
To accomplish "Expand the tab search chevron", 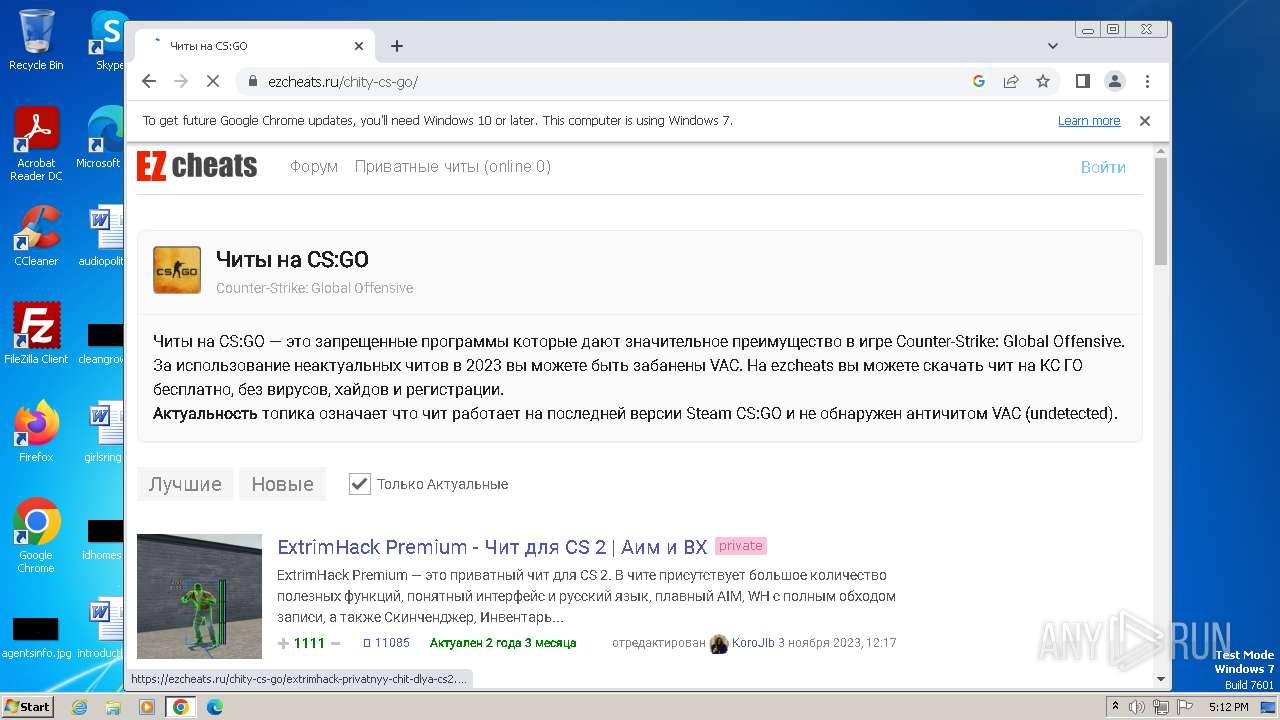I will 1053,46.
